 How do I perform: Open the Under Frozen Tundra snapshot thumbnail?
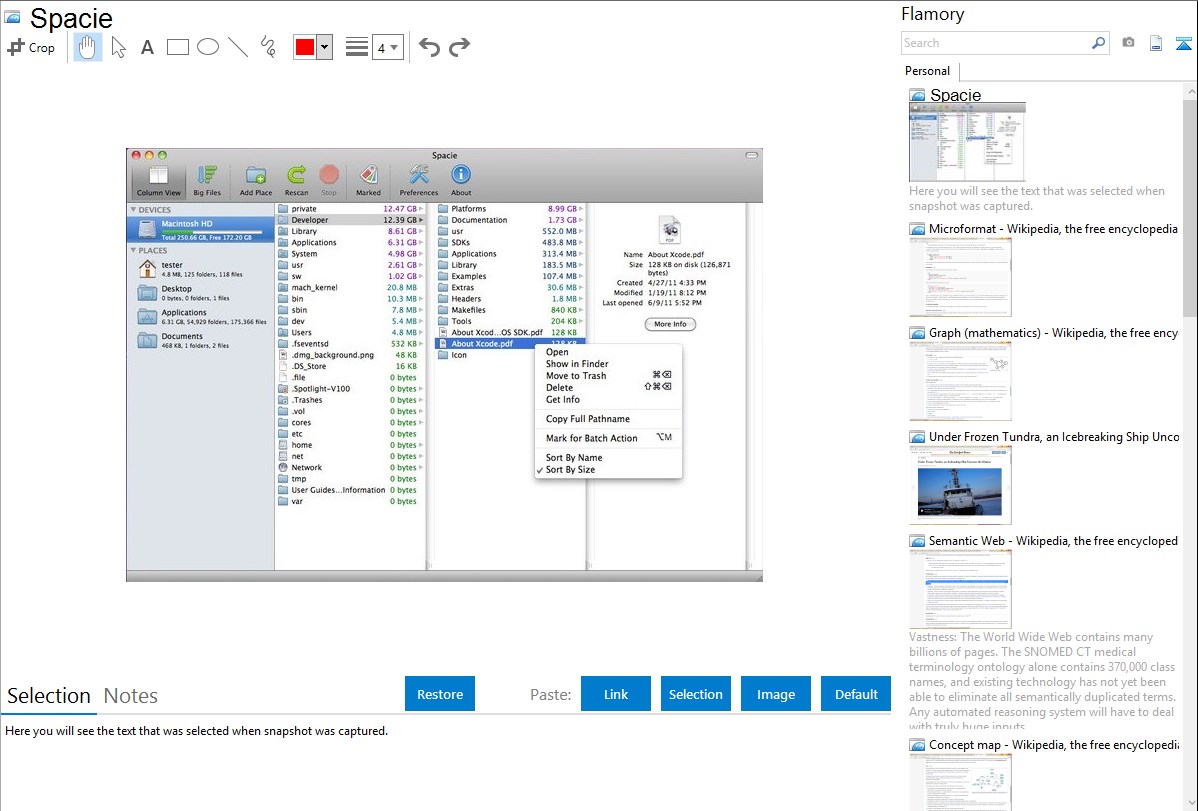click(960, 485)
